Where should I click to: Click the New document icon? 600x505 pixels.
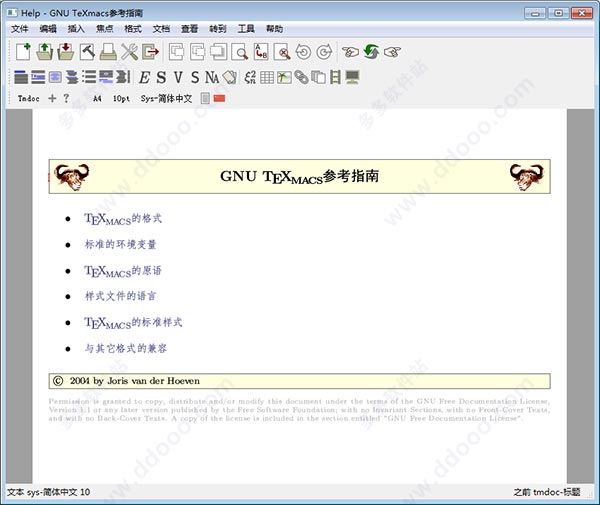tap(23, 52)
